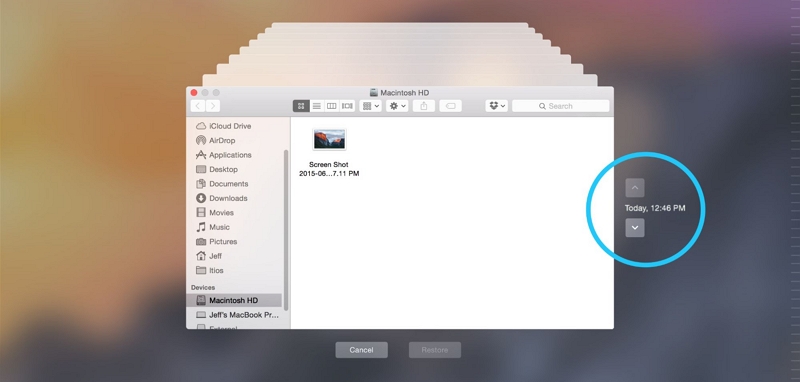Go back with the left arrow

pos(197,106)
